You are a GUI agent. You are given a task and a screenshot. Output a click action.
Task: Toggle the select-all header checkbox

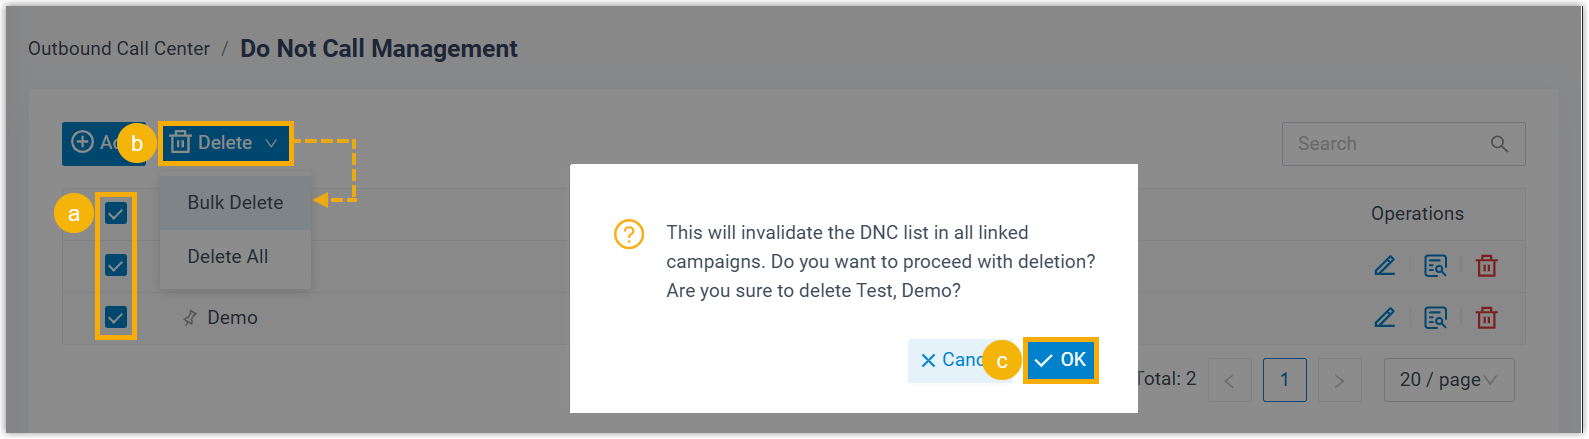click(x=116, y=214)
